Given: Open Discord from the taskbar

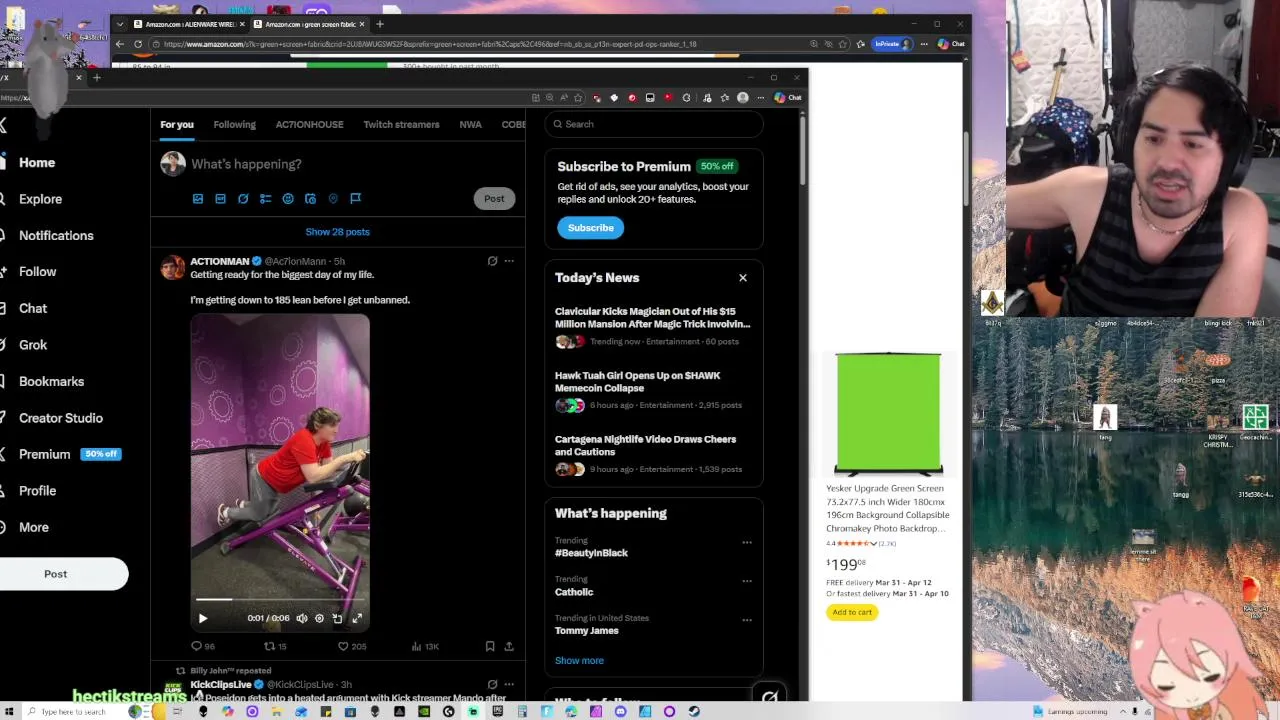Looking at the screenshot, I should point(620,712).
